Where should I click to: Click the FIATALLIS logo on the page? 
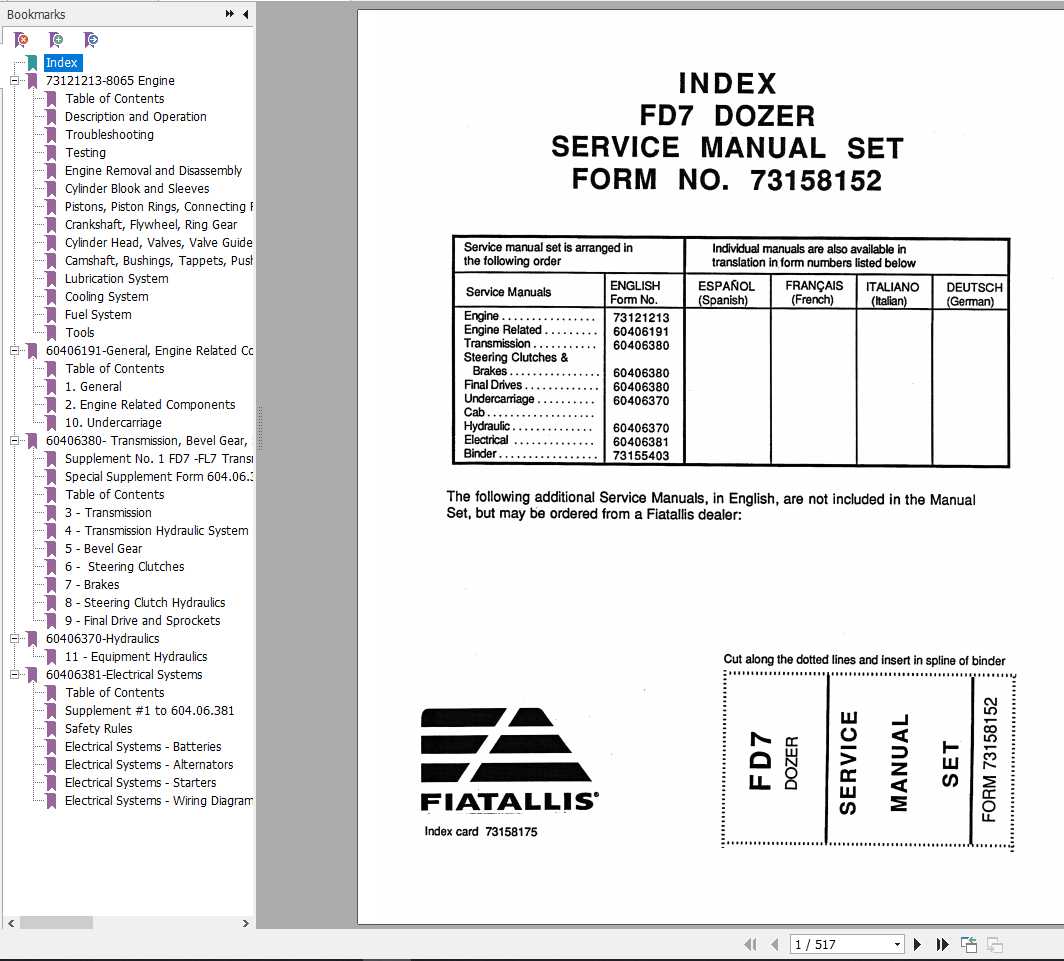coord(509,759)
